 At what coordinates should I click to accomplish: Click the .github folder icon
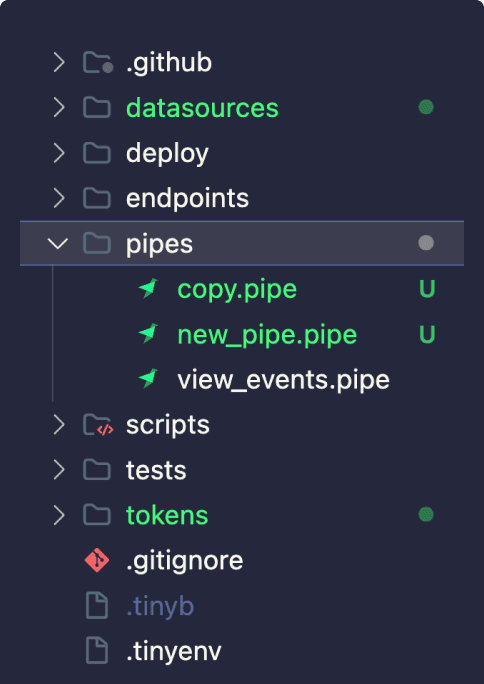[99, 62]
